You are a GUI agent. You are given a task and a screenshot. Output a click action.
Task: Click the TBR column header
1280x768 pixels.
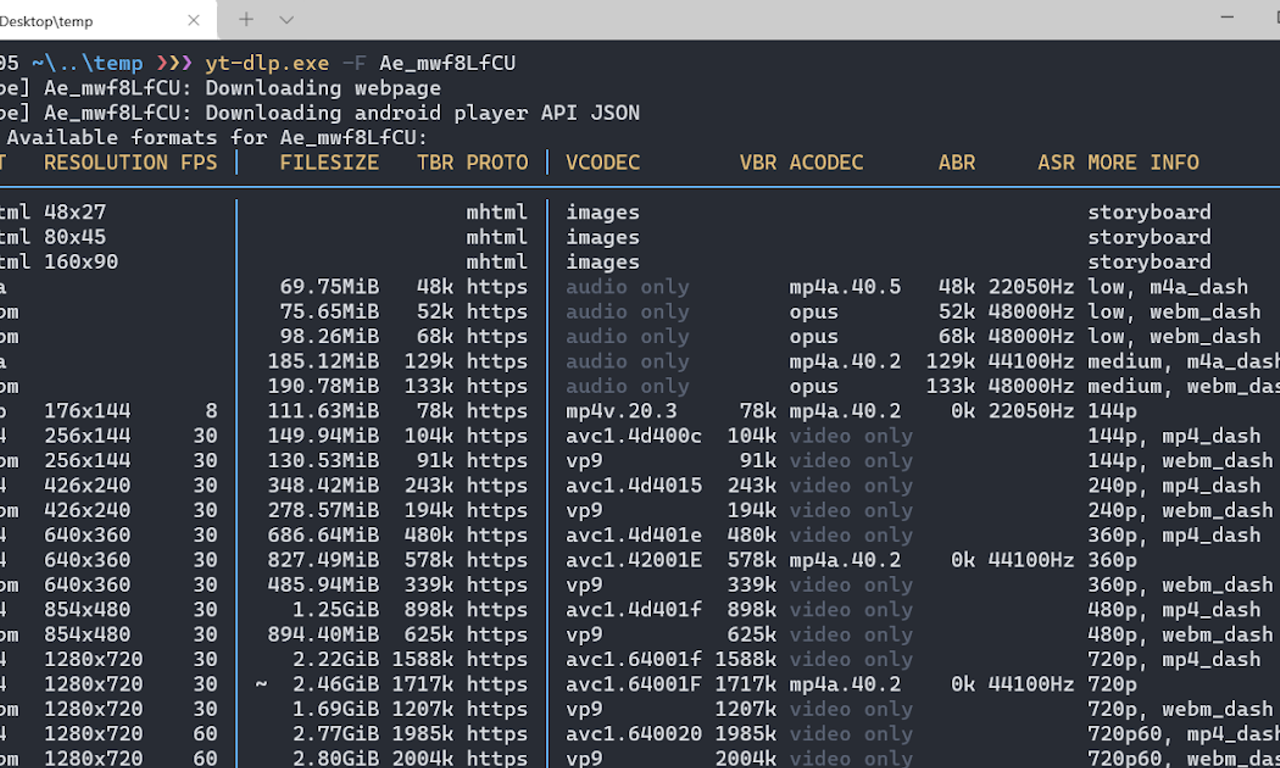[435, 162]
